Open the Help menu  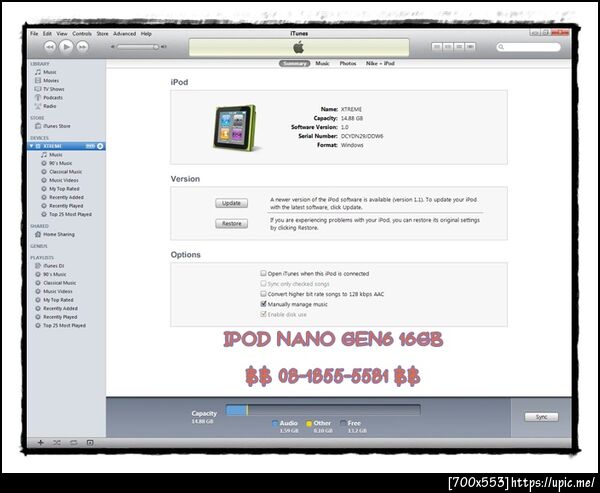[146, 34]
